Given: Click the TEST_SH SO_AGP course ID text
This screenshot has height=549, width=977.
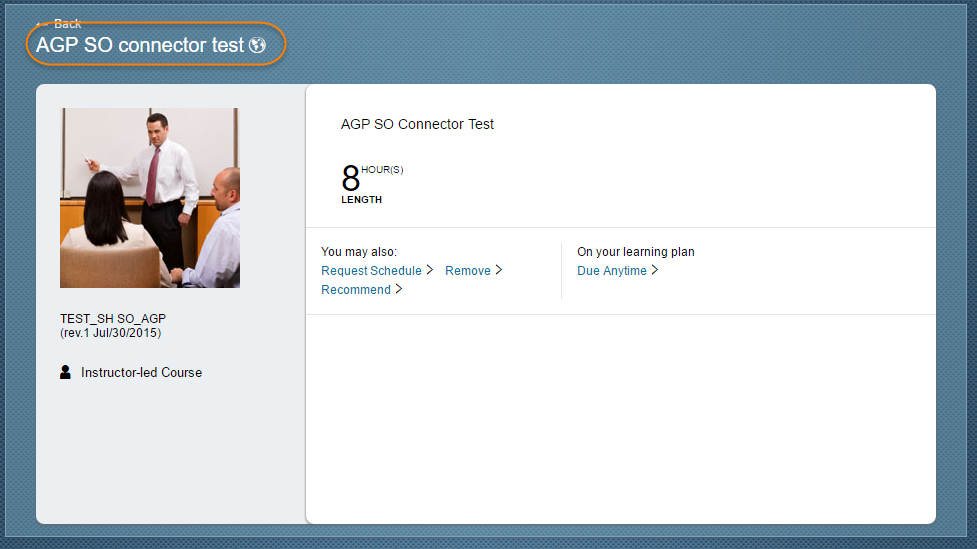Looking at the screenshot, I should click(x=113, y=318).
